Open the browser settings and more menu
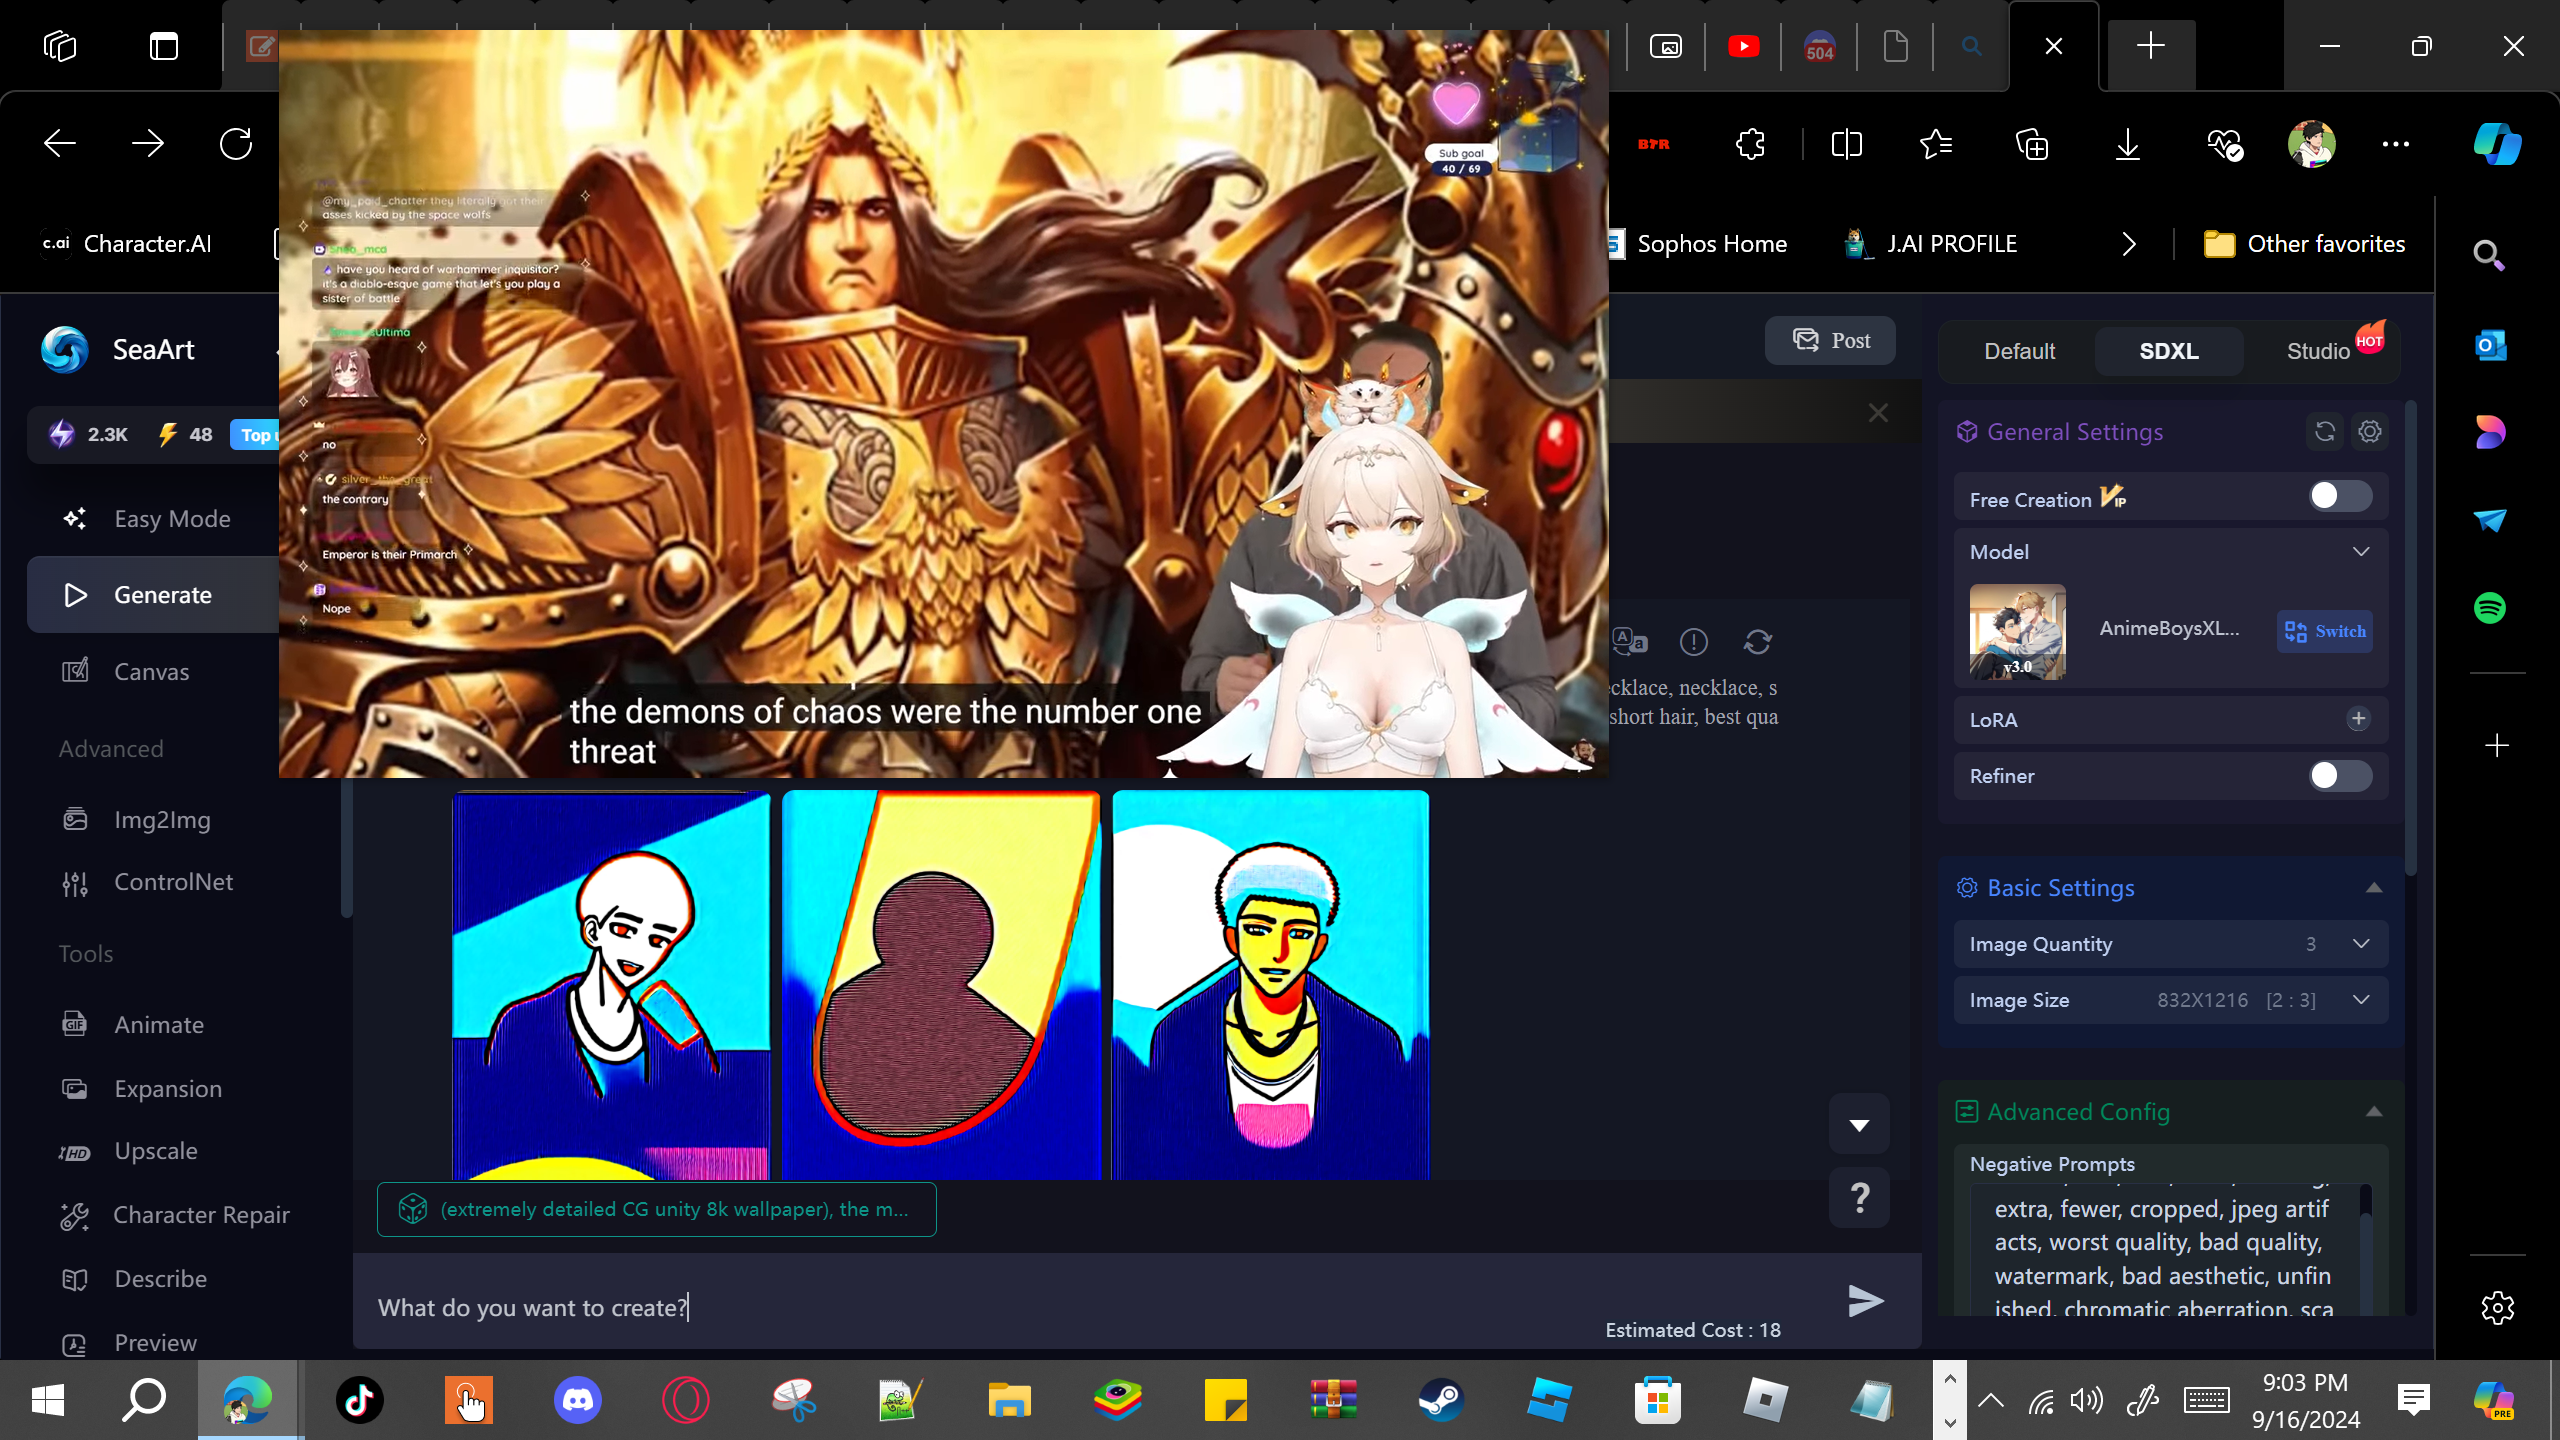 coord(2396,144)
